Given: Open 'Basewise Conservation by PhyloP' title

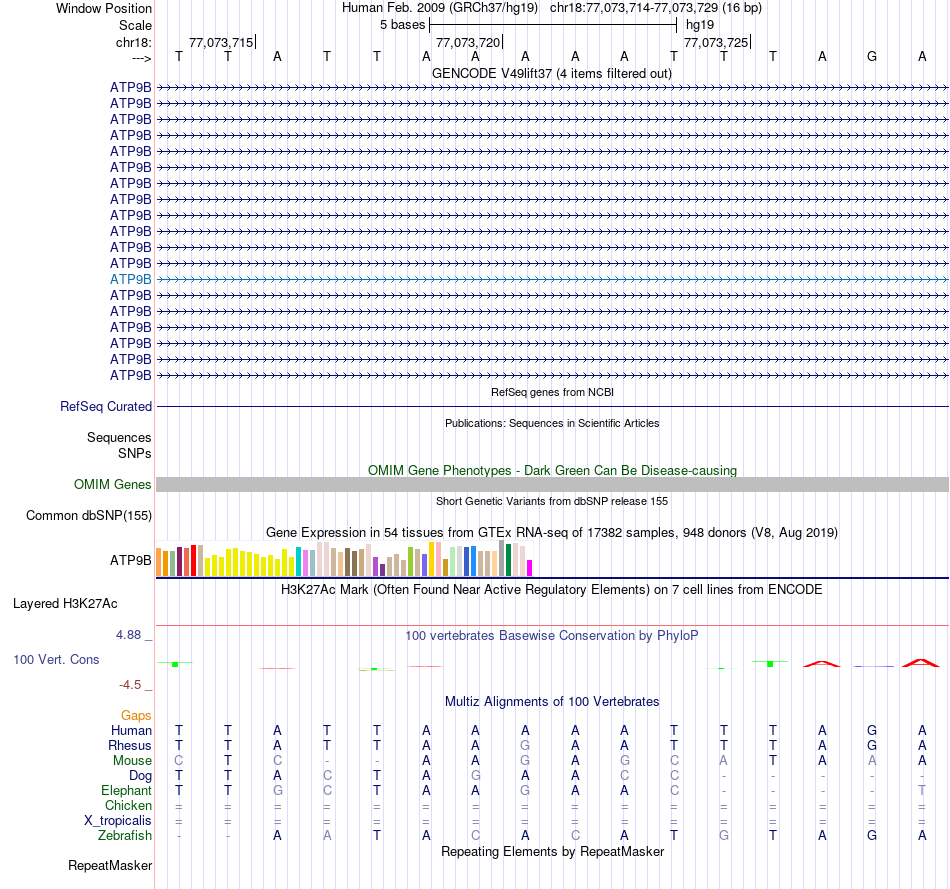Looking at the screenshot, I should pos(552,636).
